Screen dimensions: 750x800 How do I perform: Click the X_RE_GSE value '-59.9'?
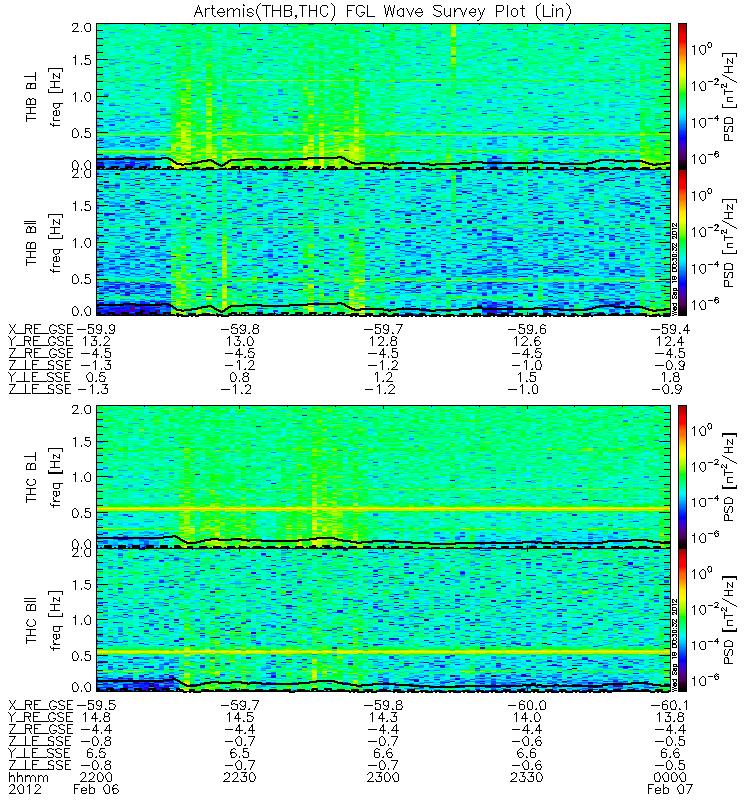pos(96,329)
